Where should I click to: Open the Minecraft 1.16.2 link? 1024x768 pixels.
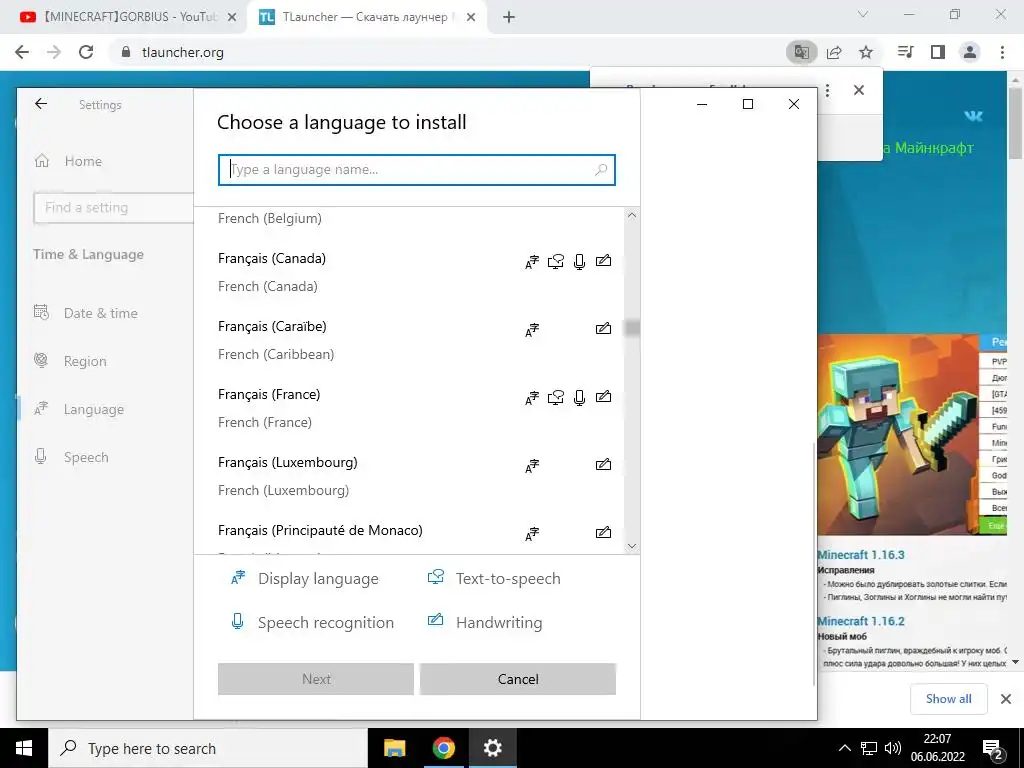click(861, 621)
